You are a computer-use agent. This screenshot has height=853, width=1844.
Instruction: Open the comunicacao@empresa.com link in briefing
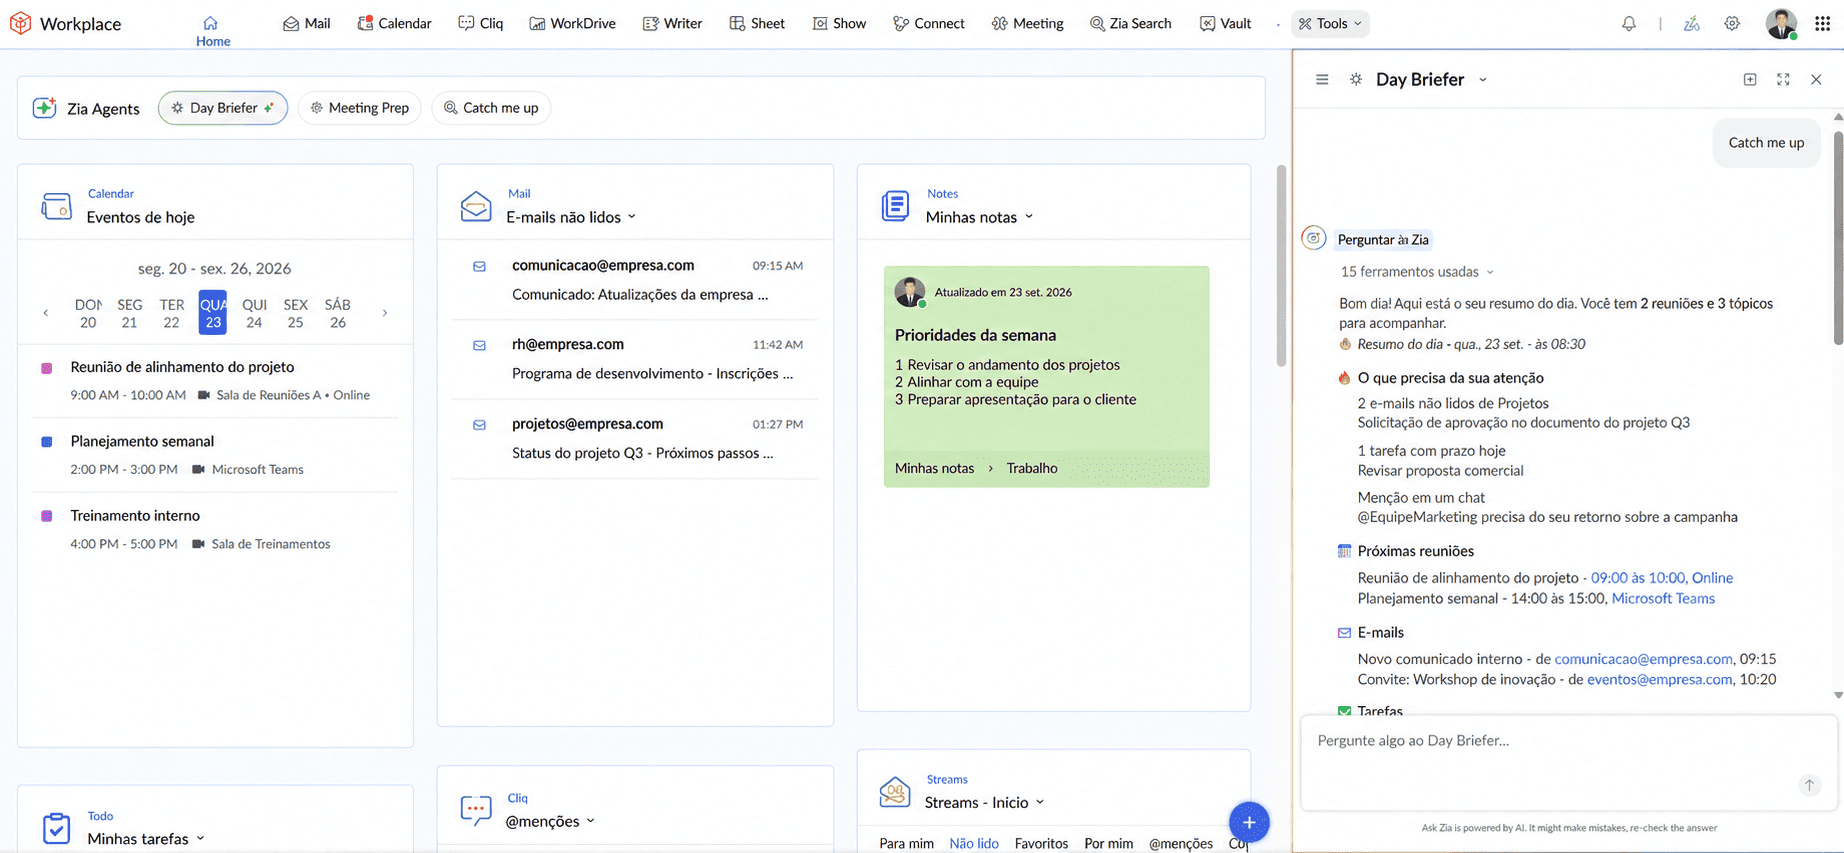[1643, 659]
